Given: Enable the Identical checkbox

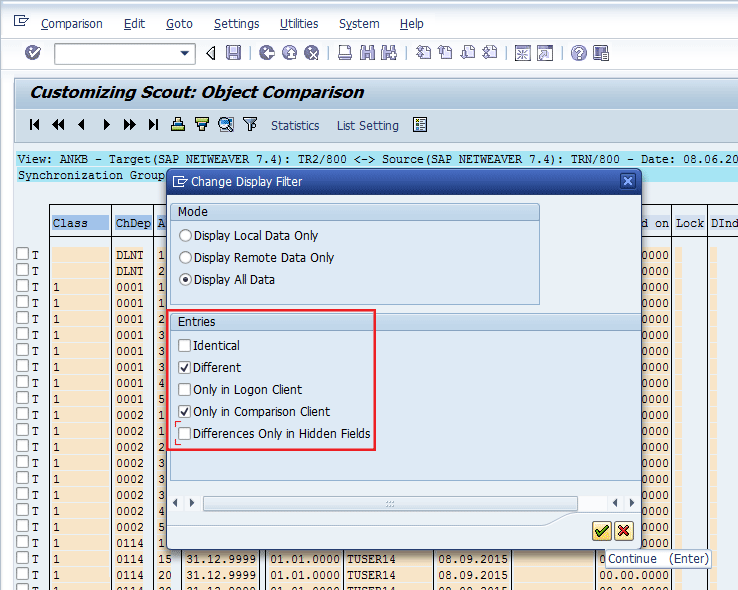Looking at the screenshot, I should (x=185, y=346).
